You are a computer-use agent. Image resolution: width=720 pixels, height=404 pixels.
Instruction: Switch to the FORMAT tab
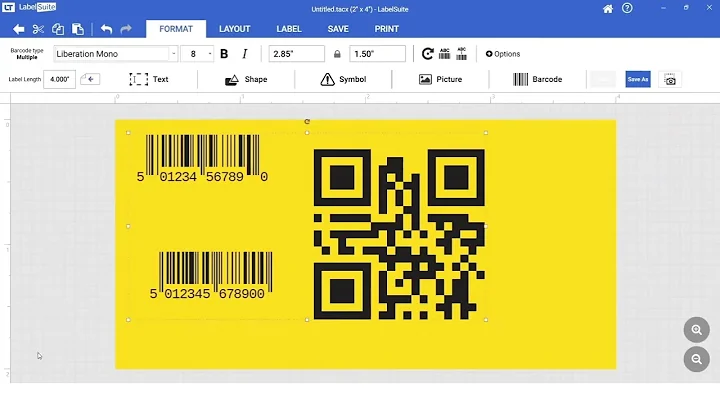click(x=176, y=29)
